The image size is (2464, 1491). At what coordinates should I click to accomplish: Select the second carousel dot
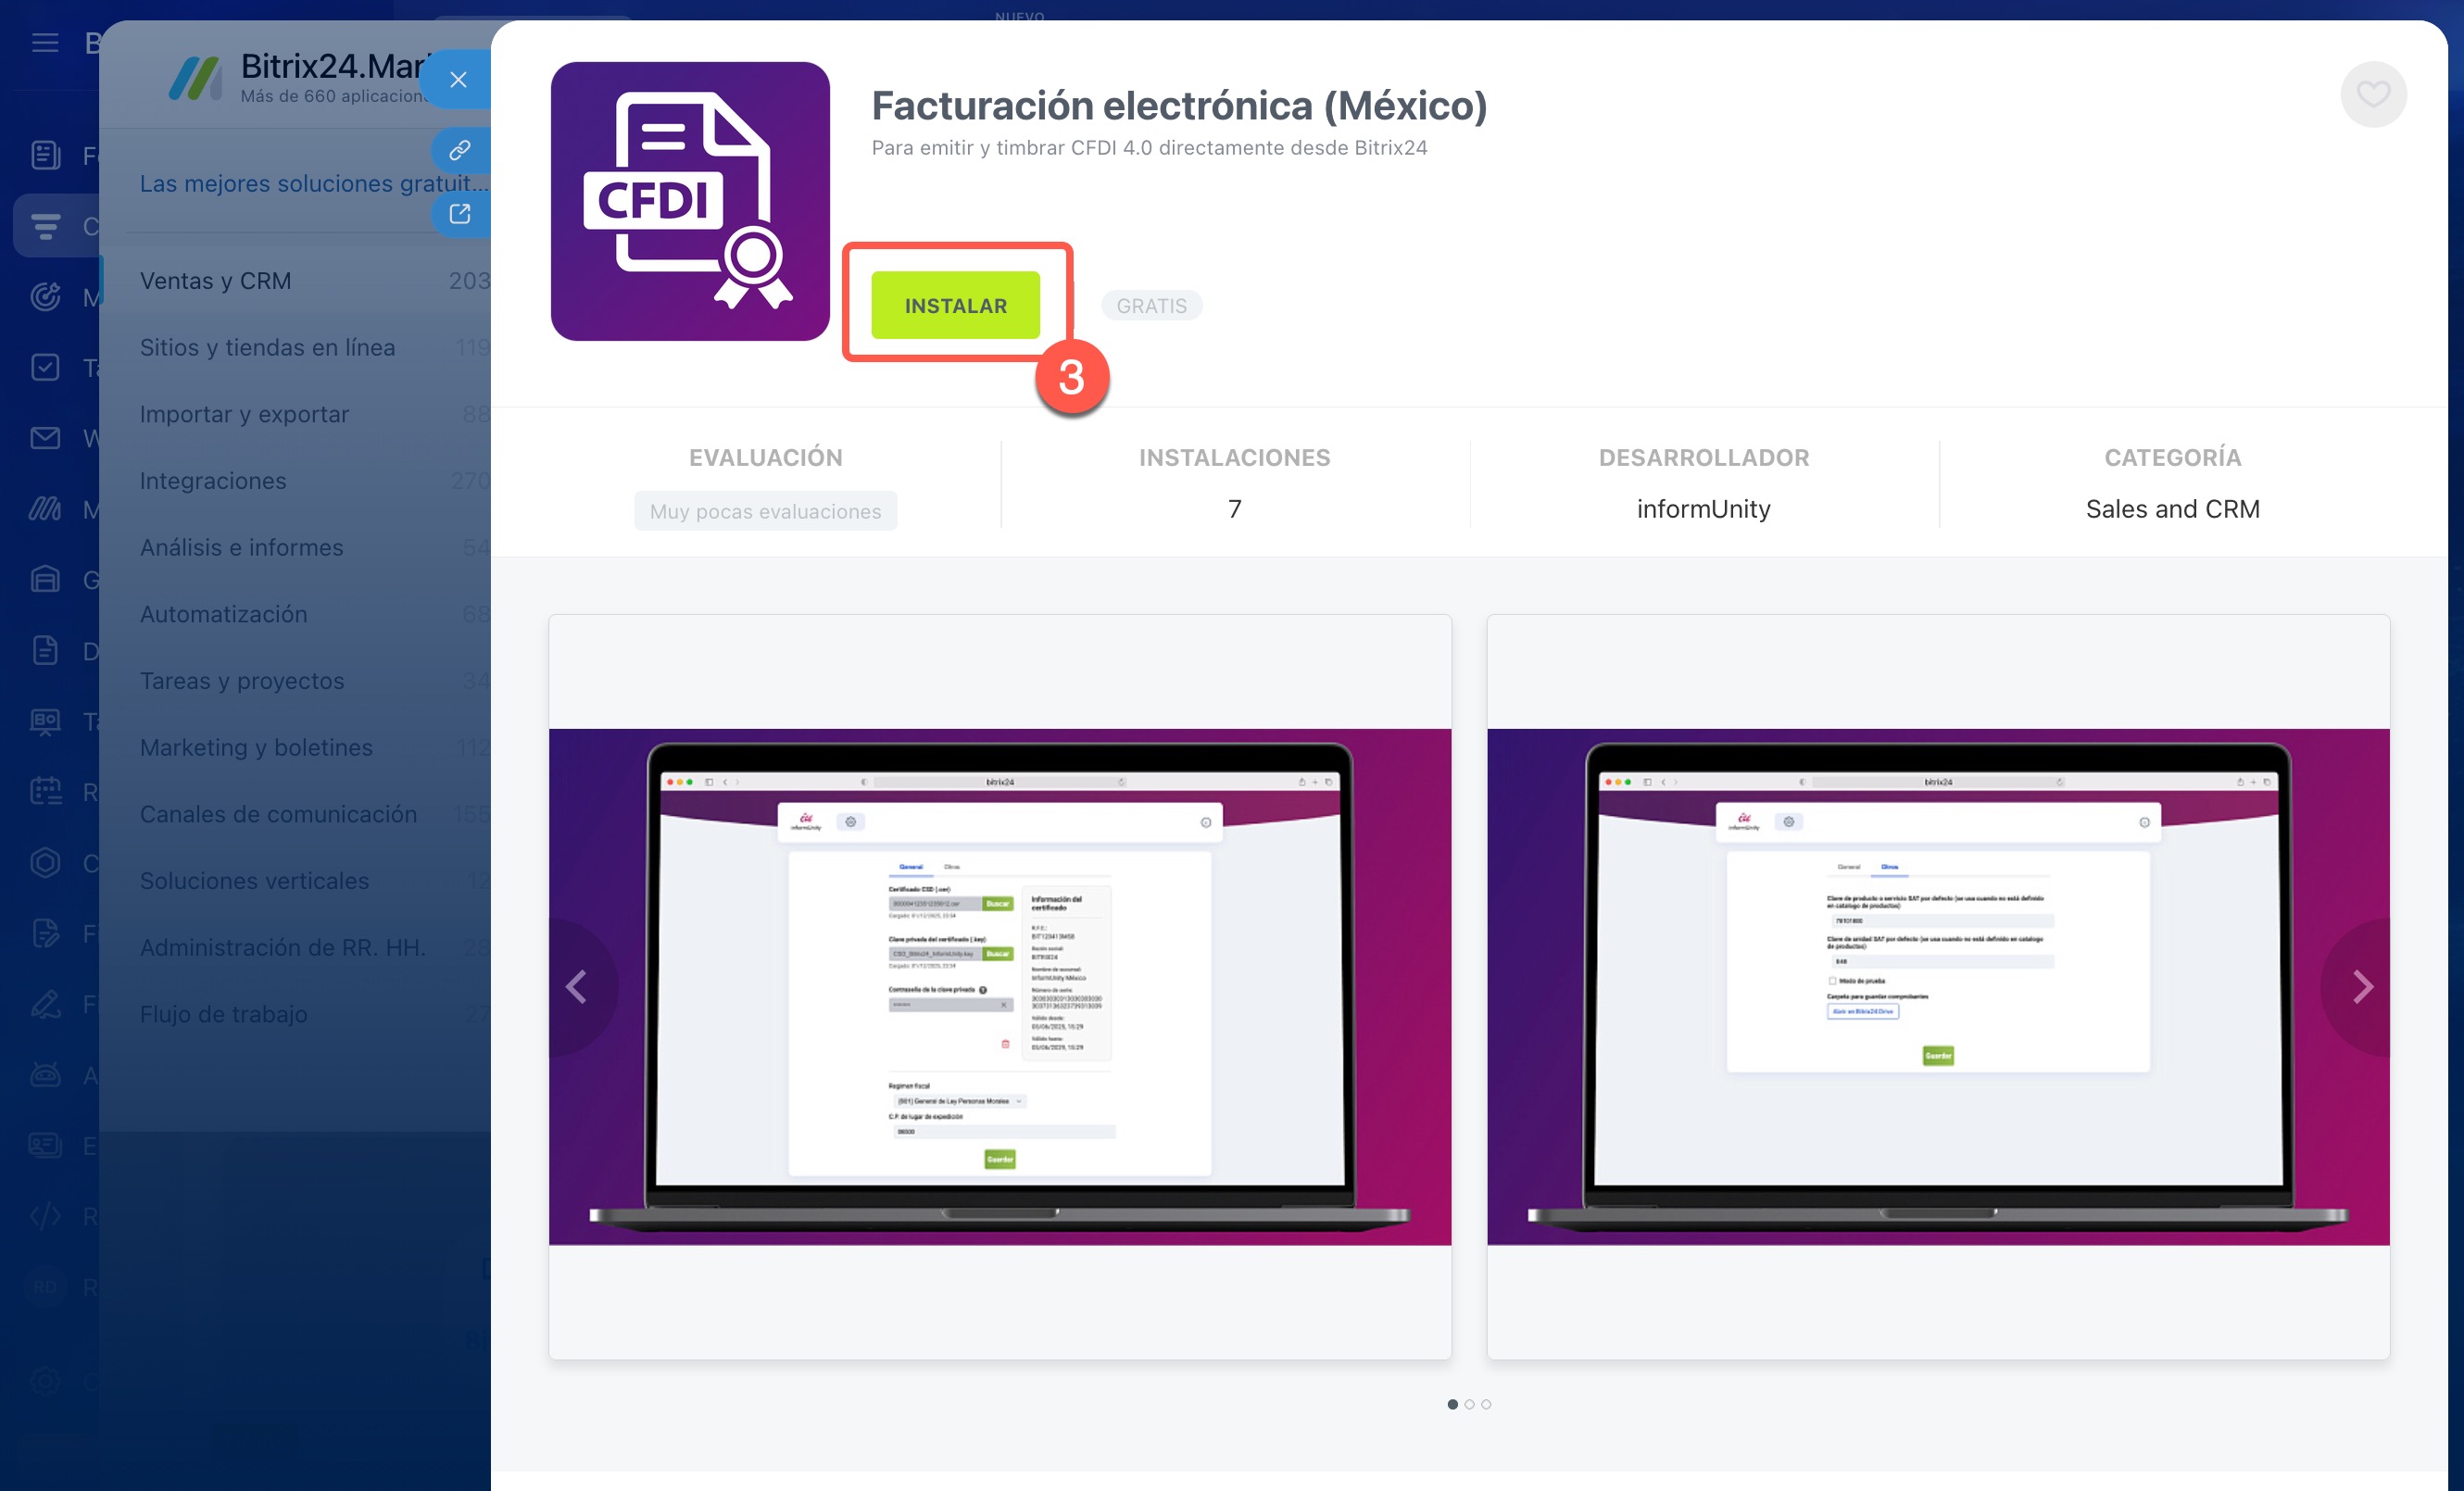click(1469, 1404)
